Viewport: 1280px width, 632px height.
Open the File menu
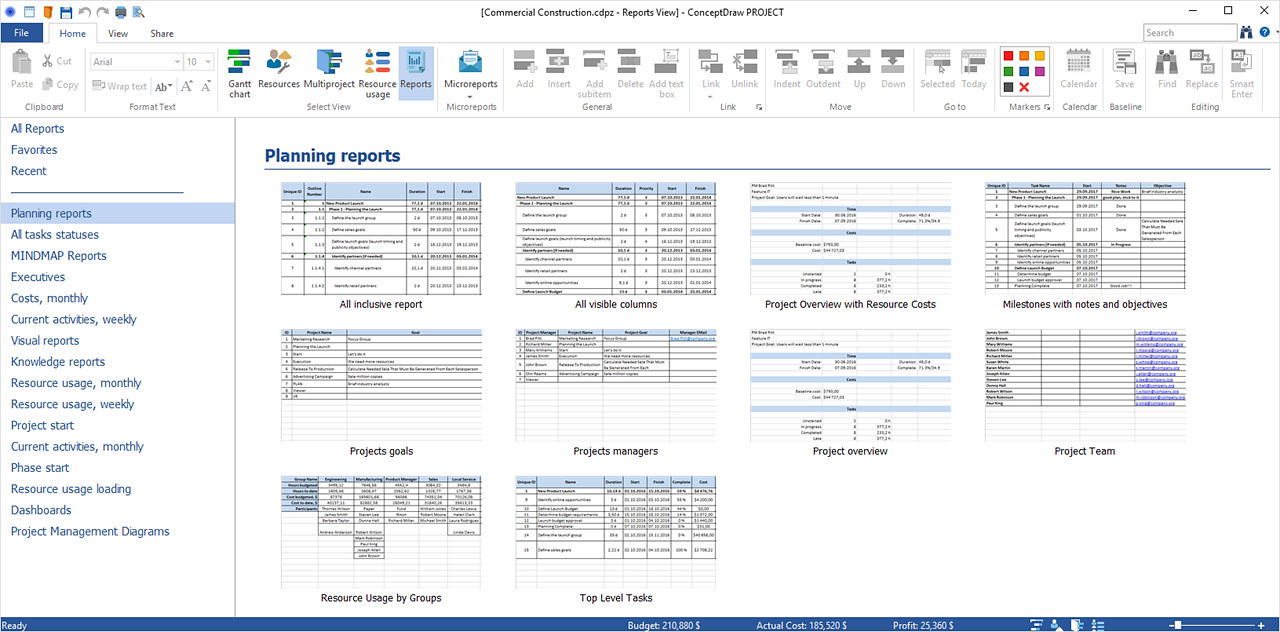click(21, 33)
